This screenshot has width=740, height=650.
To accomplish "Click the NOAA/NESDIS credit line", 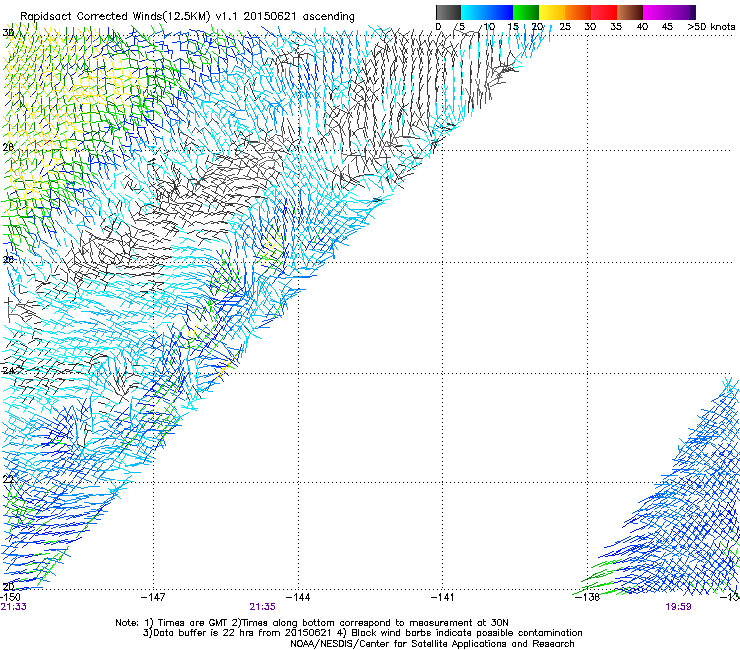I will [432, 644].
